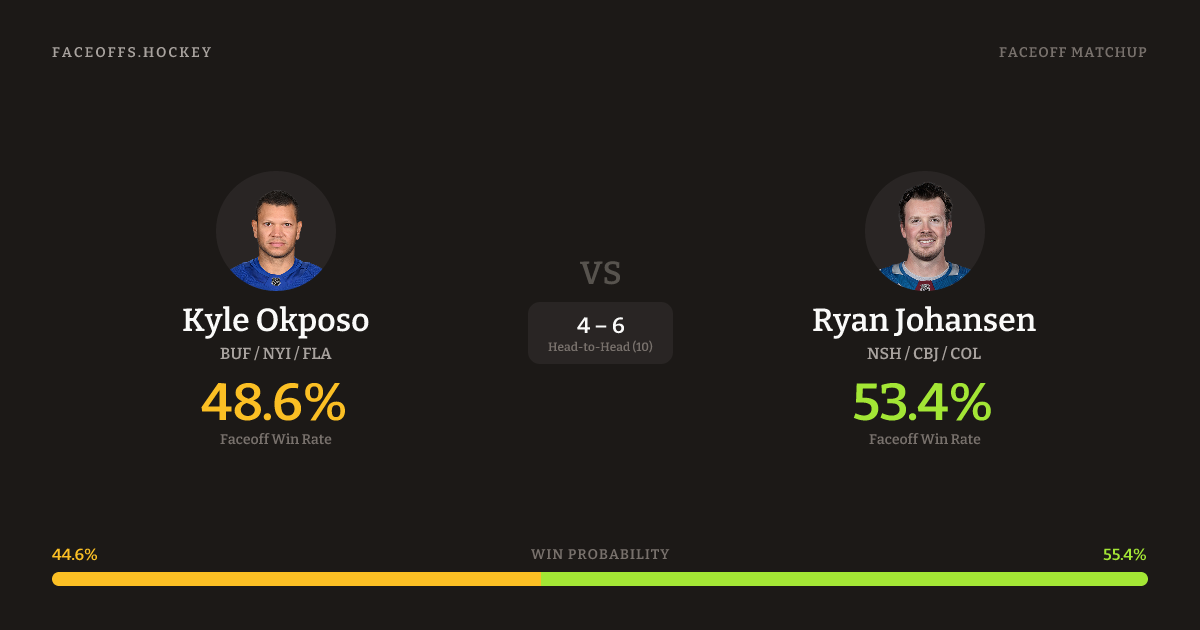Click the BUF / NYI / FLA team list

(x=276, y=353)
